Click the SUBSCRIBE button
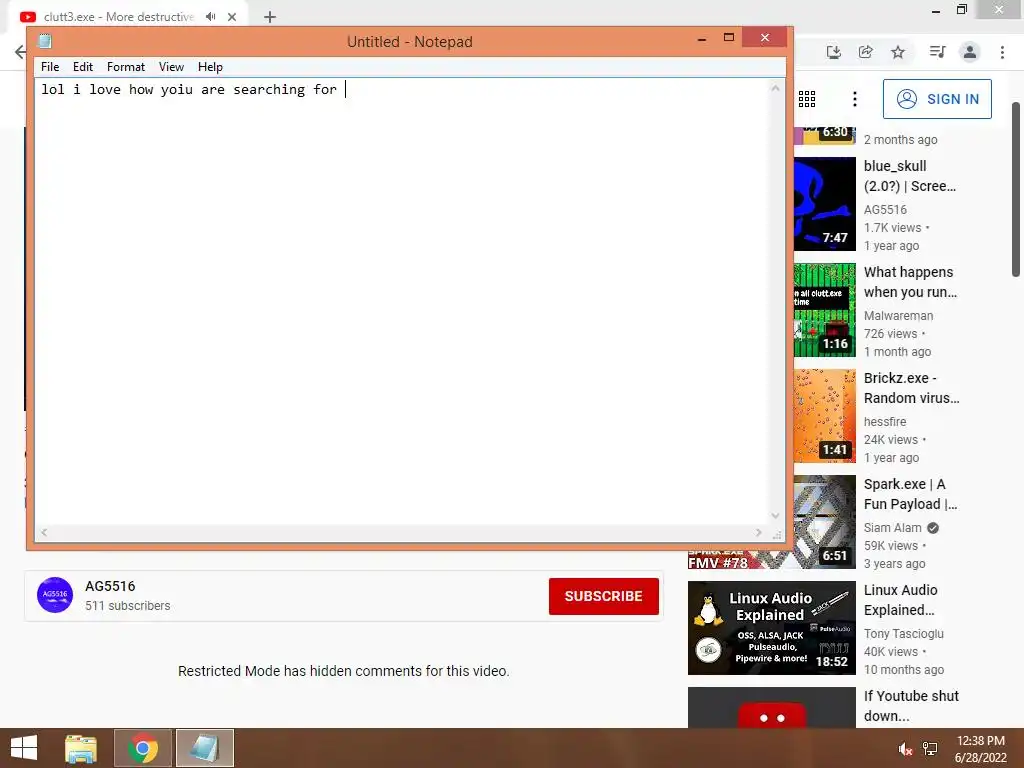Screen dimensions: 1024x768 coord(603,596)
